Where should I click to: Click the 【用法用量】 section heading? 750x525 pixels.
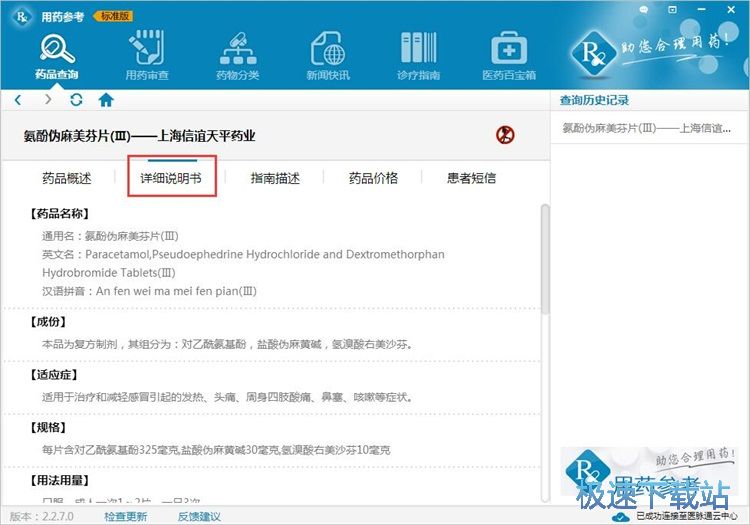59,481
